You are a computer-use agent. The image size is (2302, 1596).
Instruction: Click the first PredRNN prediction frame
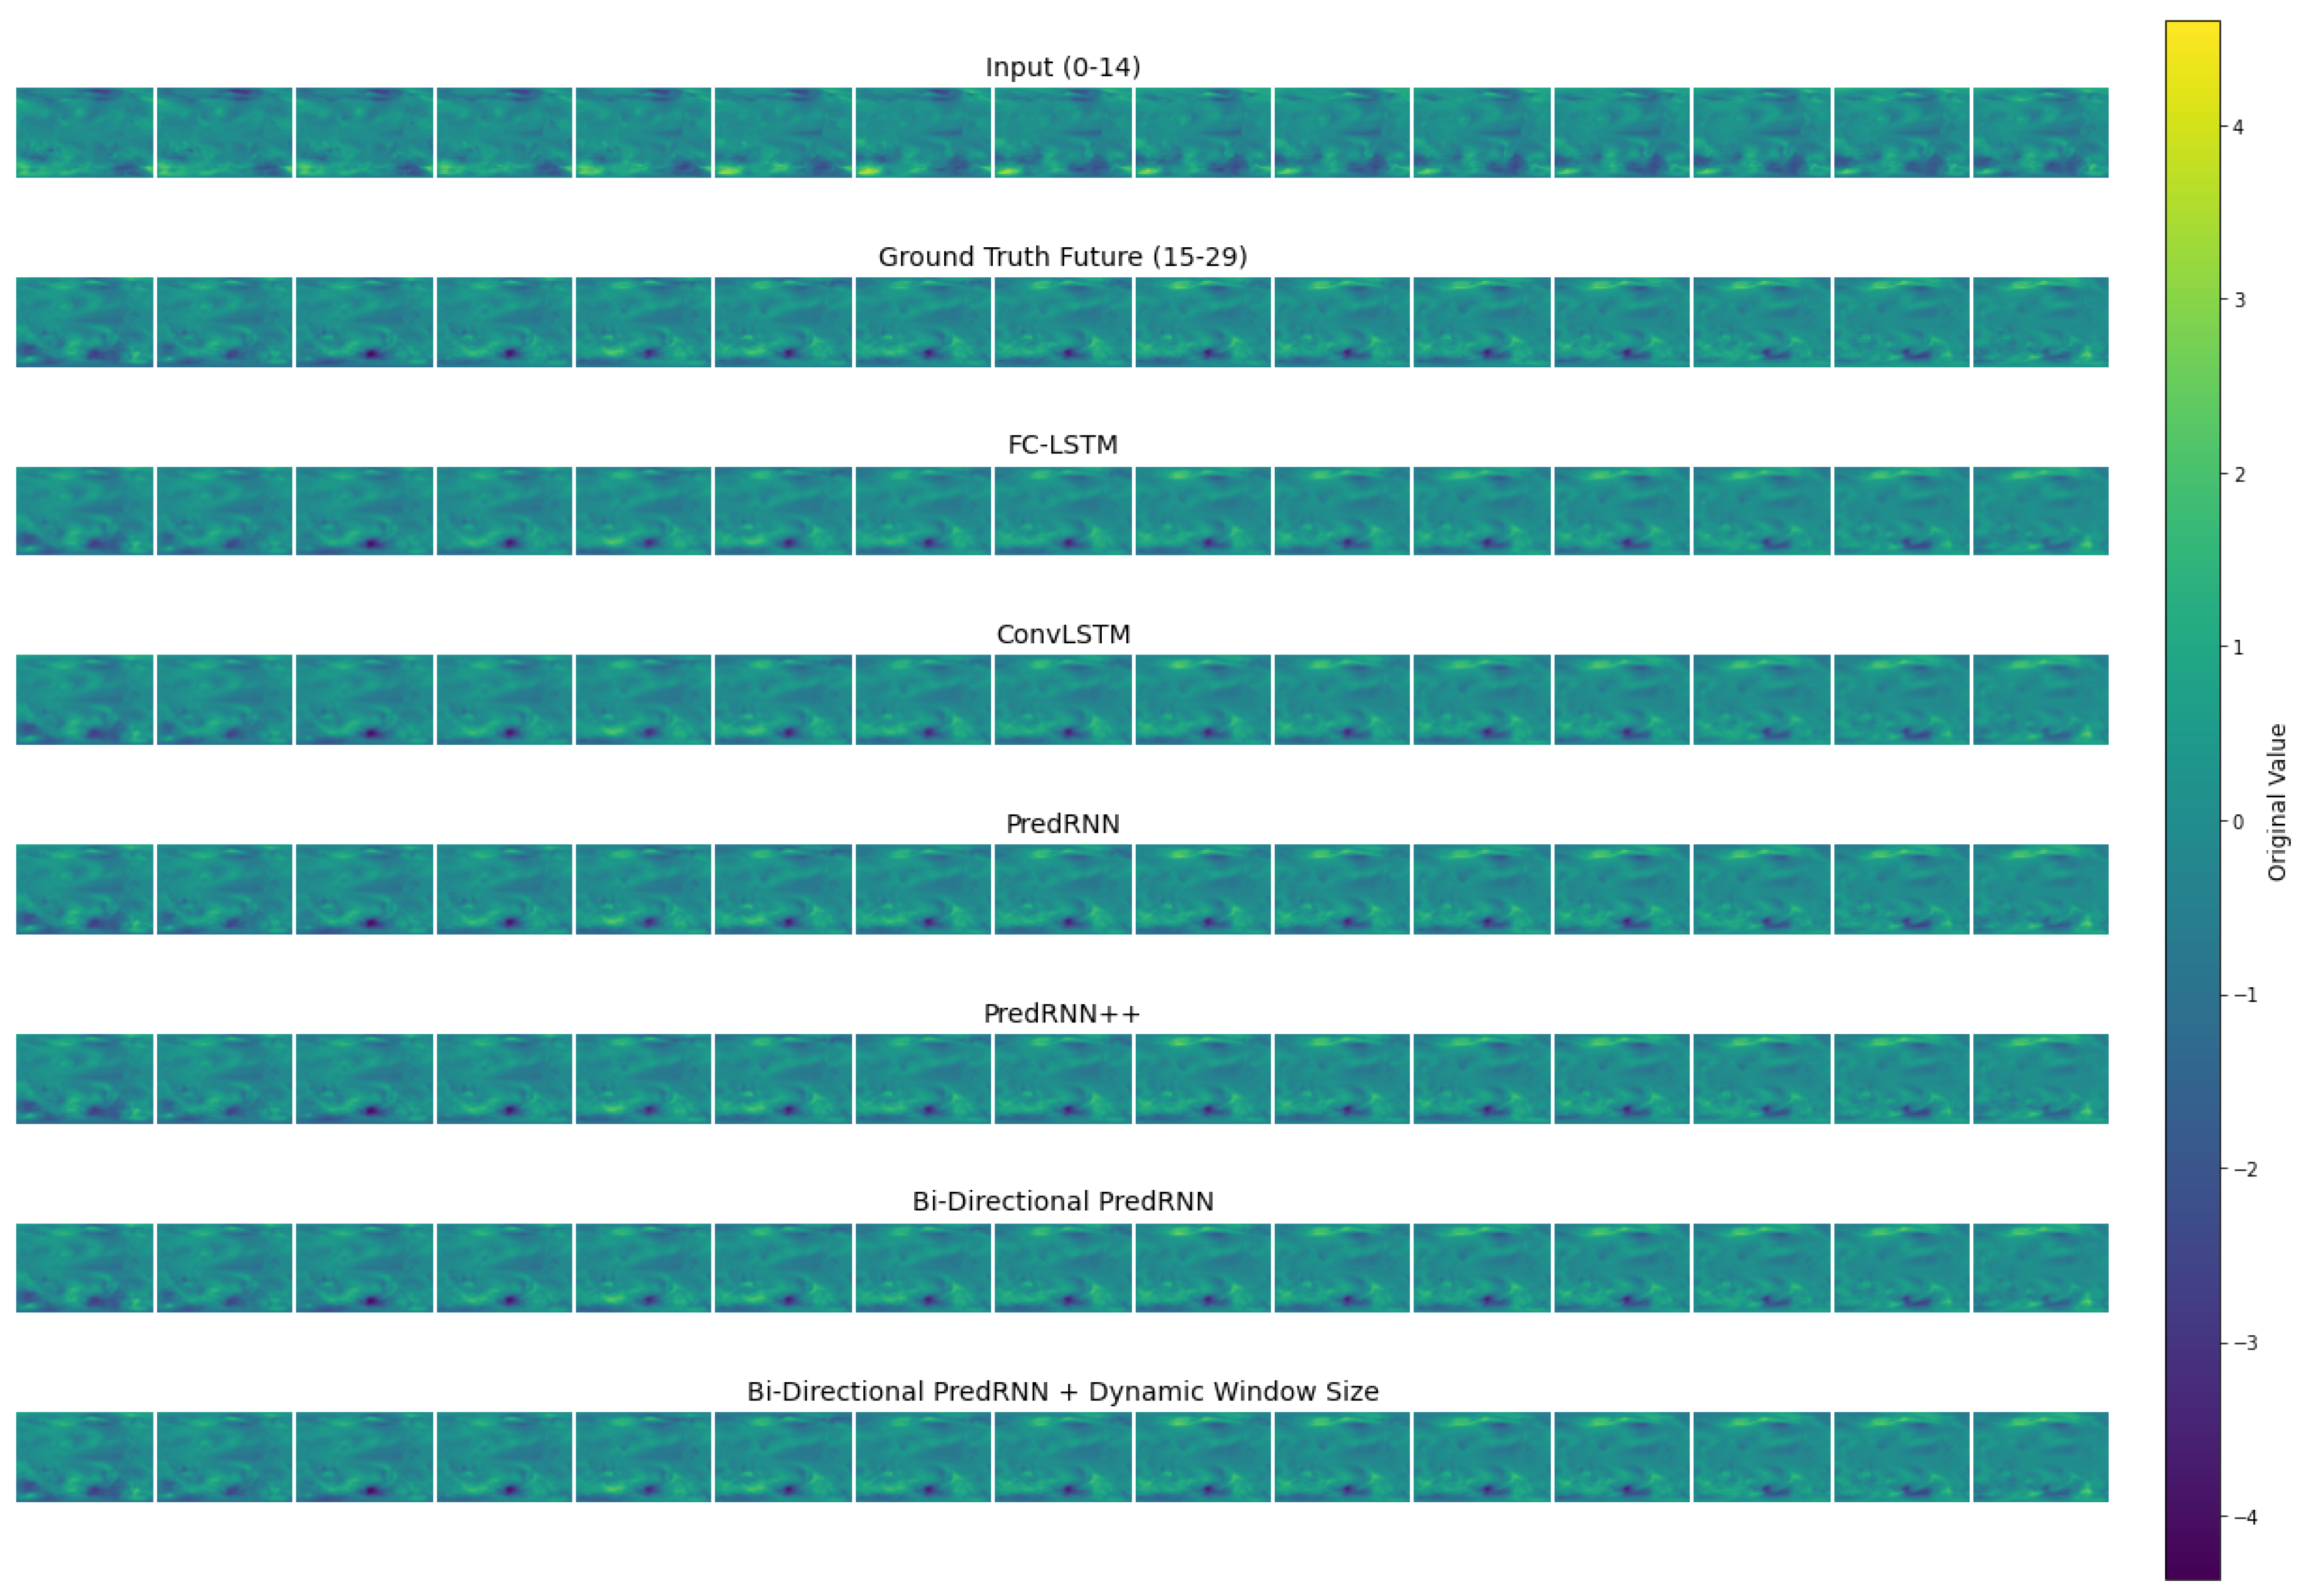pyautogui.click(x=84, y=889)
